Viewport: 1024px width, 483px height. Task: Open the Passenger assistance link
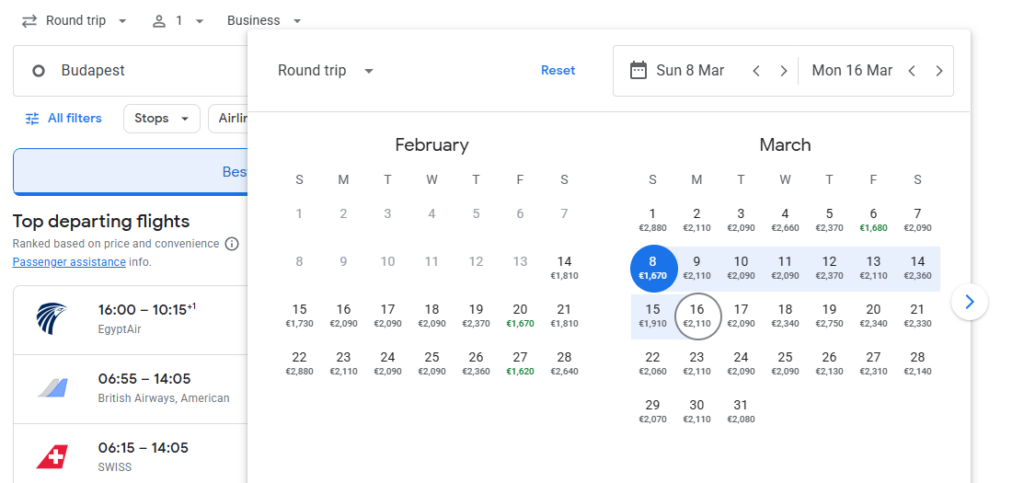pyautogui.click(x=69, y=262)
